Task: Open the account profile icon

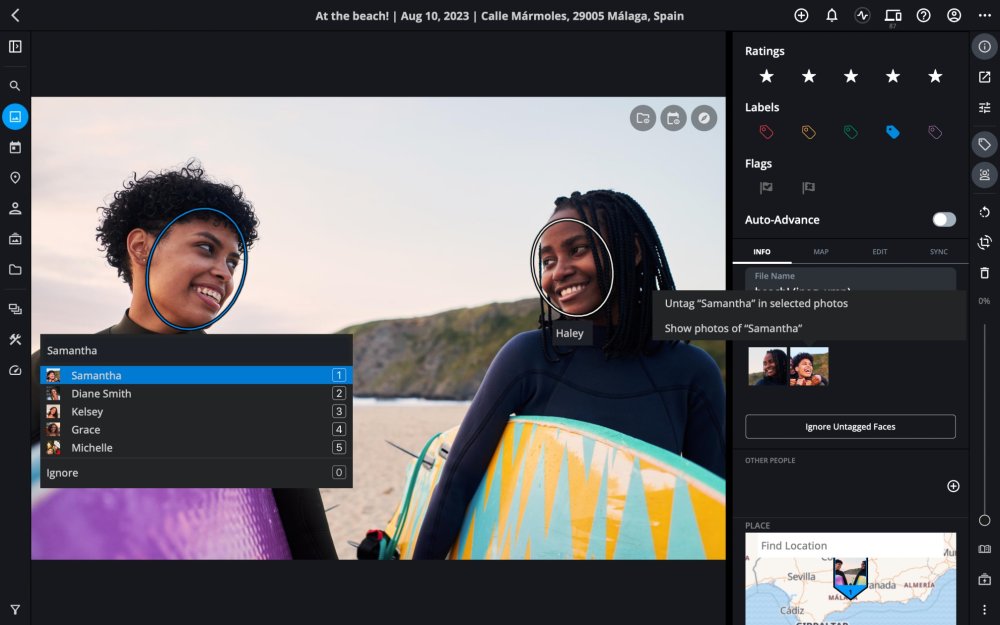Action: click(954, 15)
